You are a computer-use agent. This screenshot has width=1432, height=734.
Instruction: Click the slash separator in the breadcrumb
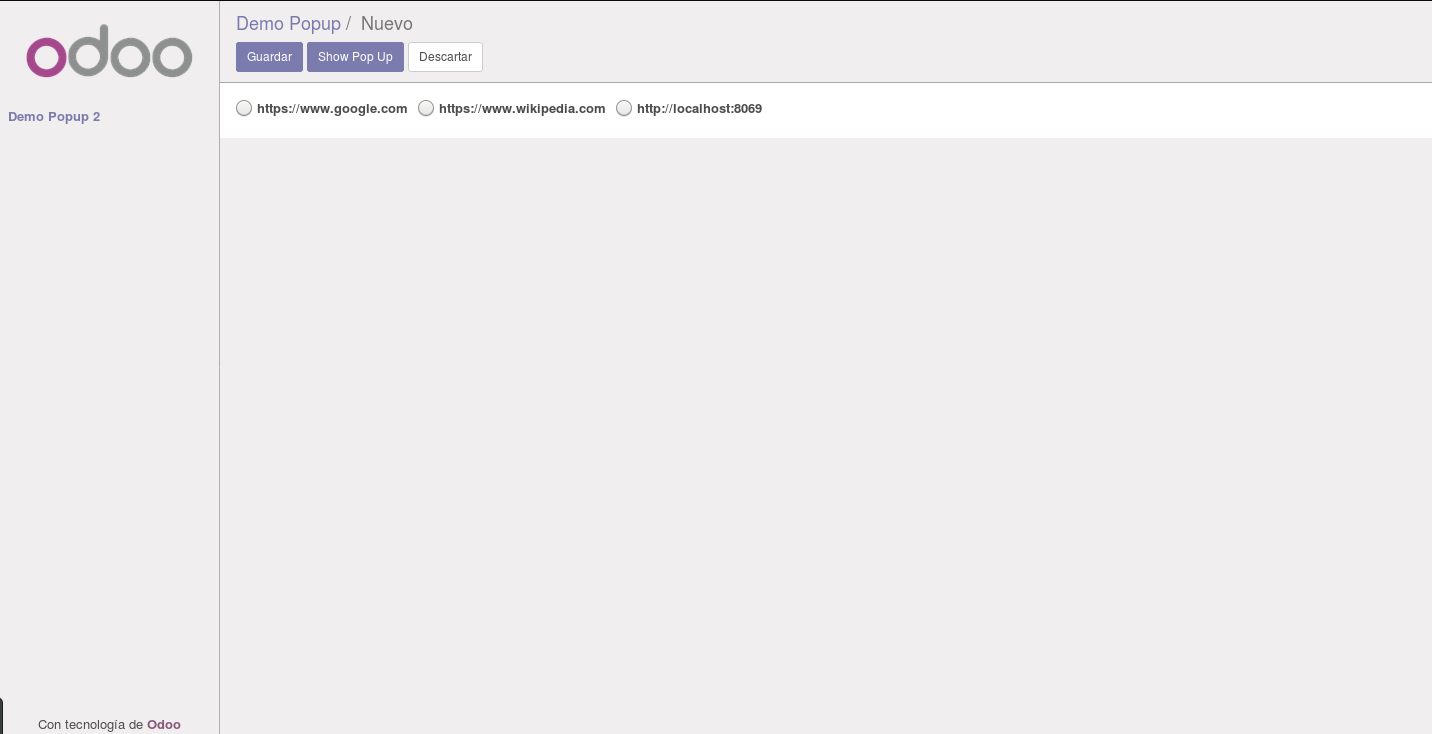pos(348,23)
